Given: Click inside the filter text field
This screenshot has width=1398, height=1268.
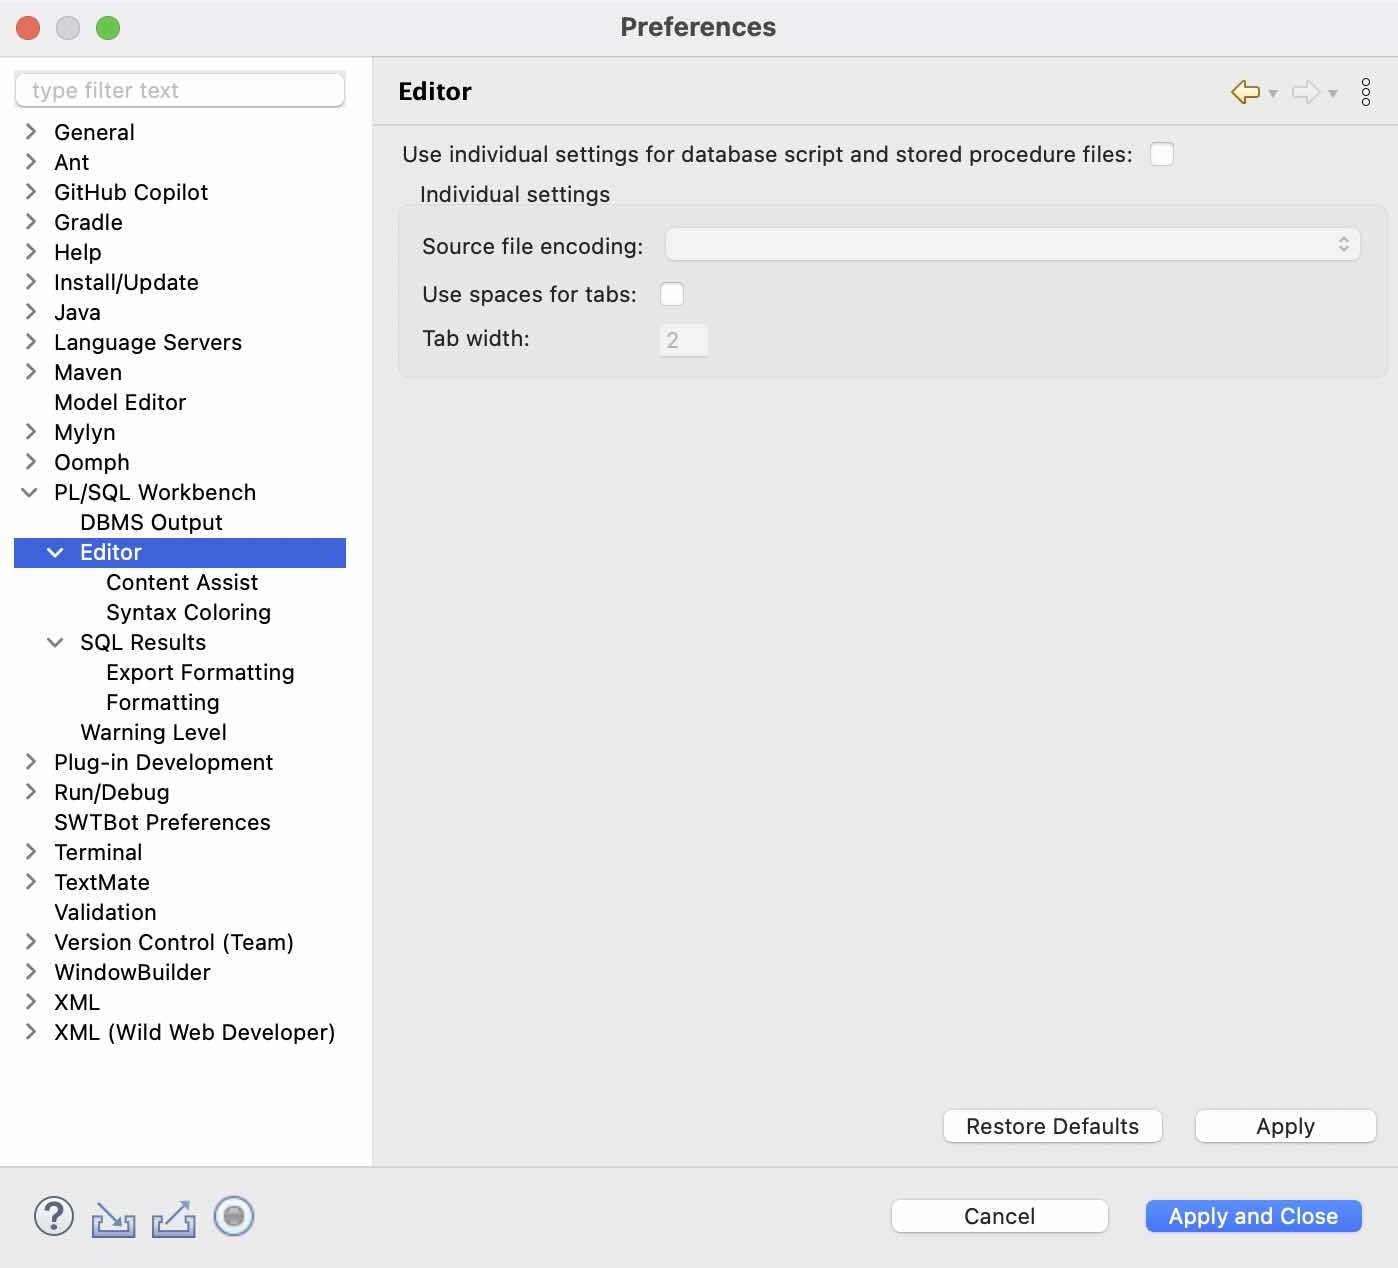Looking at the screenshot, I should point(180,90).
